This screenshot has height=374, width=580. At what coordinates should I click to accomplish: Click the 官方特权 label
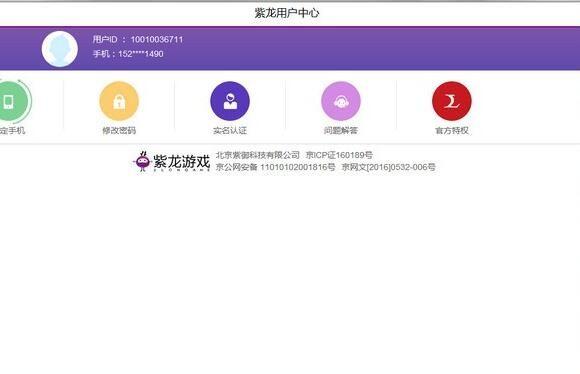[x=452, y=130]
